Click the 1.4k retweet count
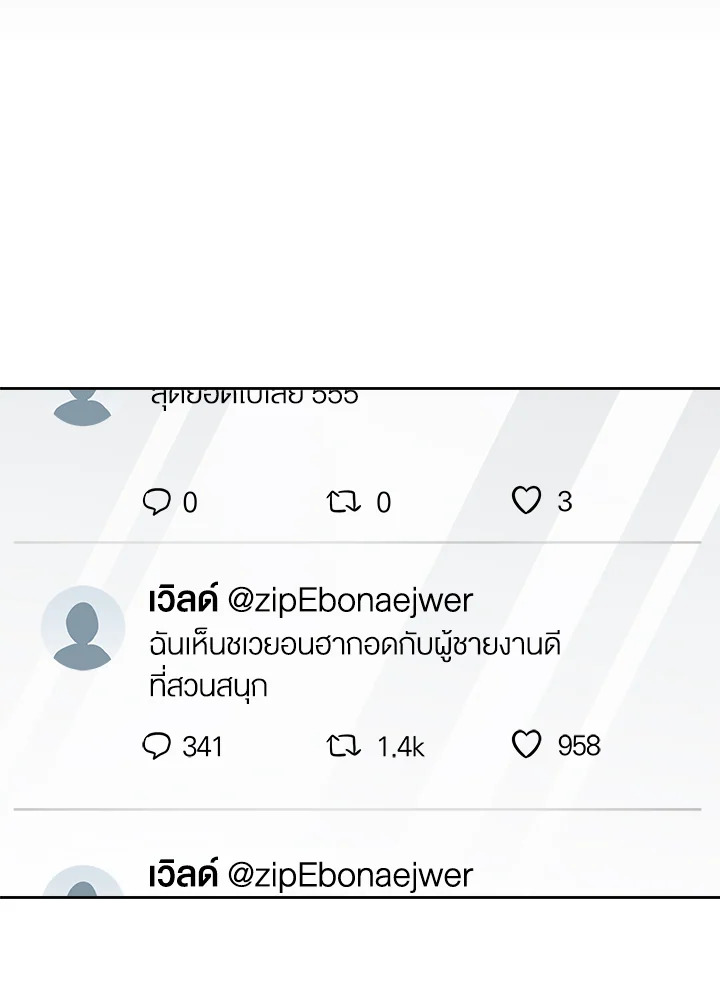Image resolution: width=720 pixels, height=998 pixels. tap(400, 747)
